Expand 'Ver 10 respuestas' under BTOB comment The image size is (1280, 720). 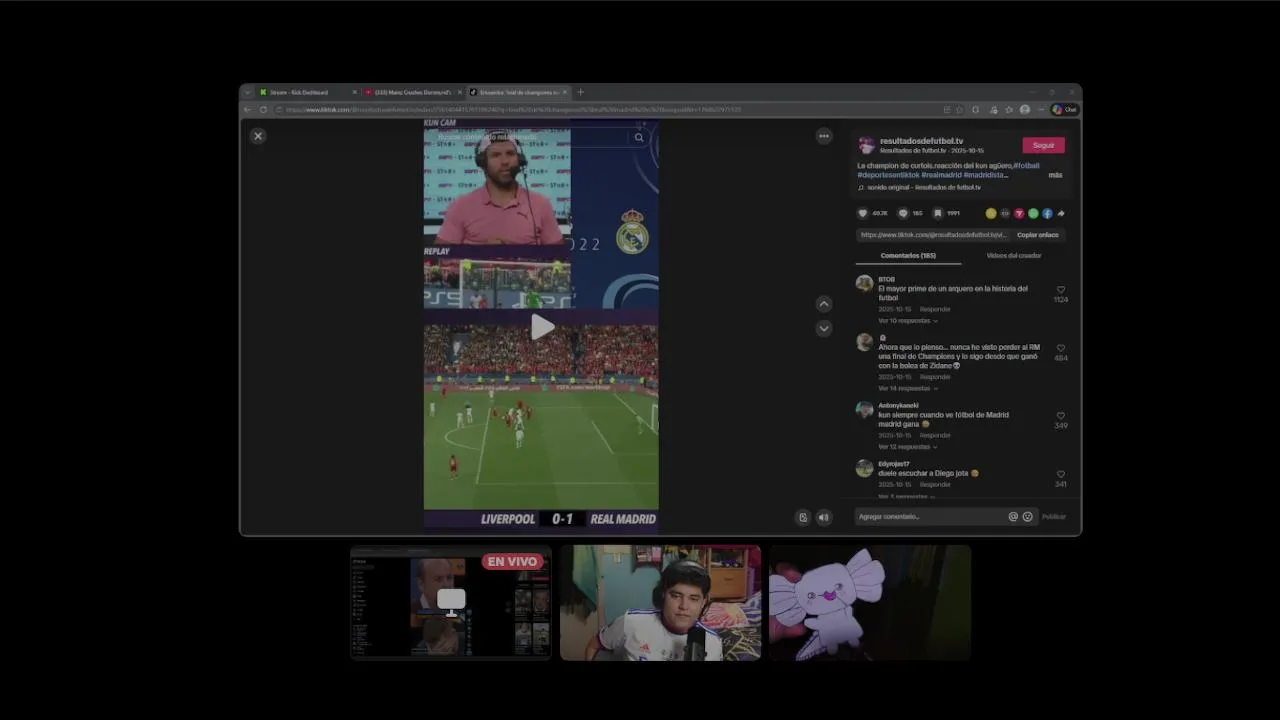click(x=907, y=321)
